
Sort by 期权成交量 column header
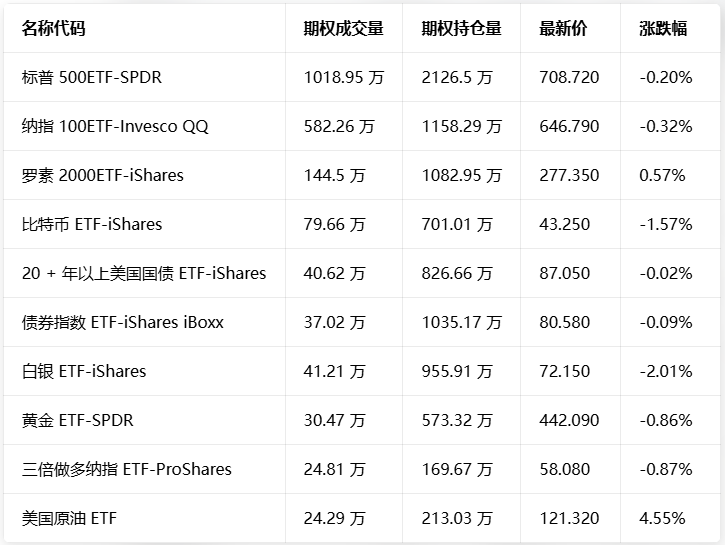point(343,28)
